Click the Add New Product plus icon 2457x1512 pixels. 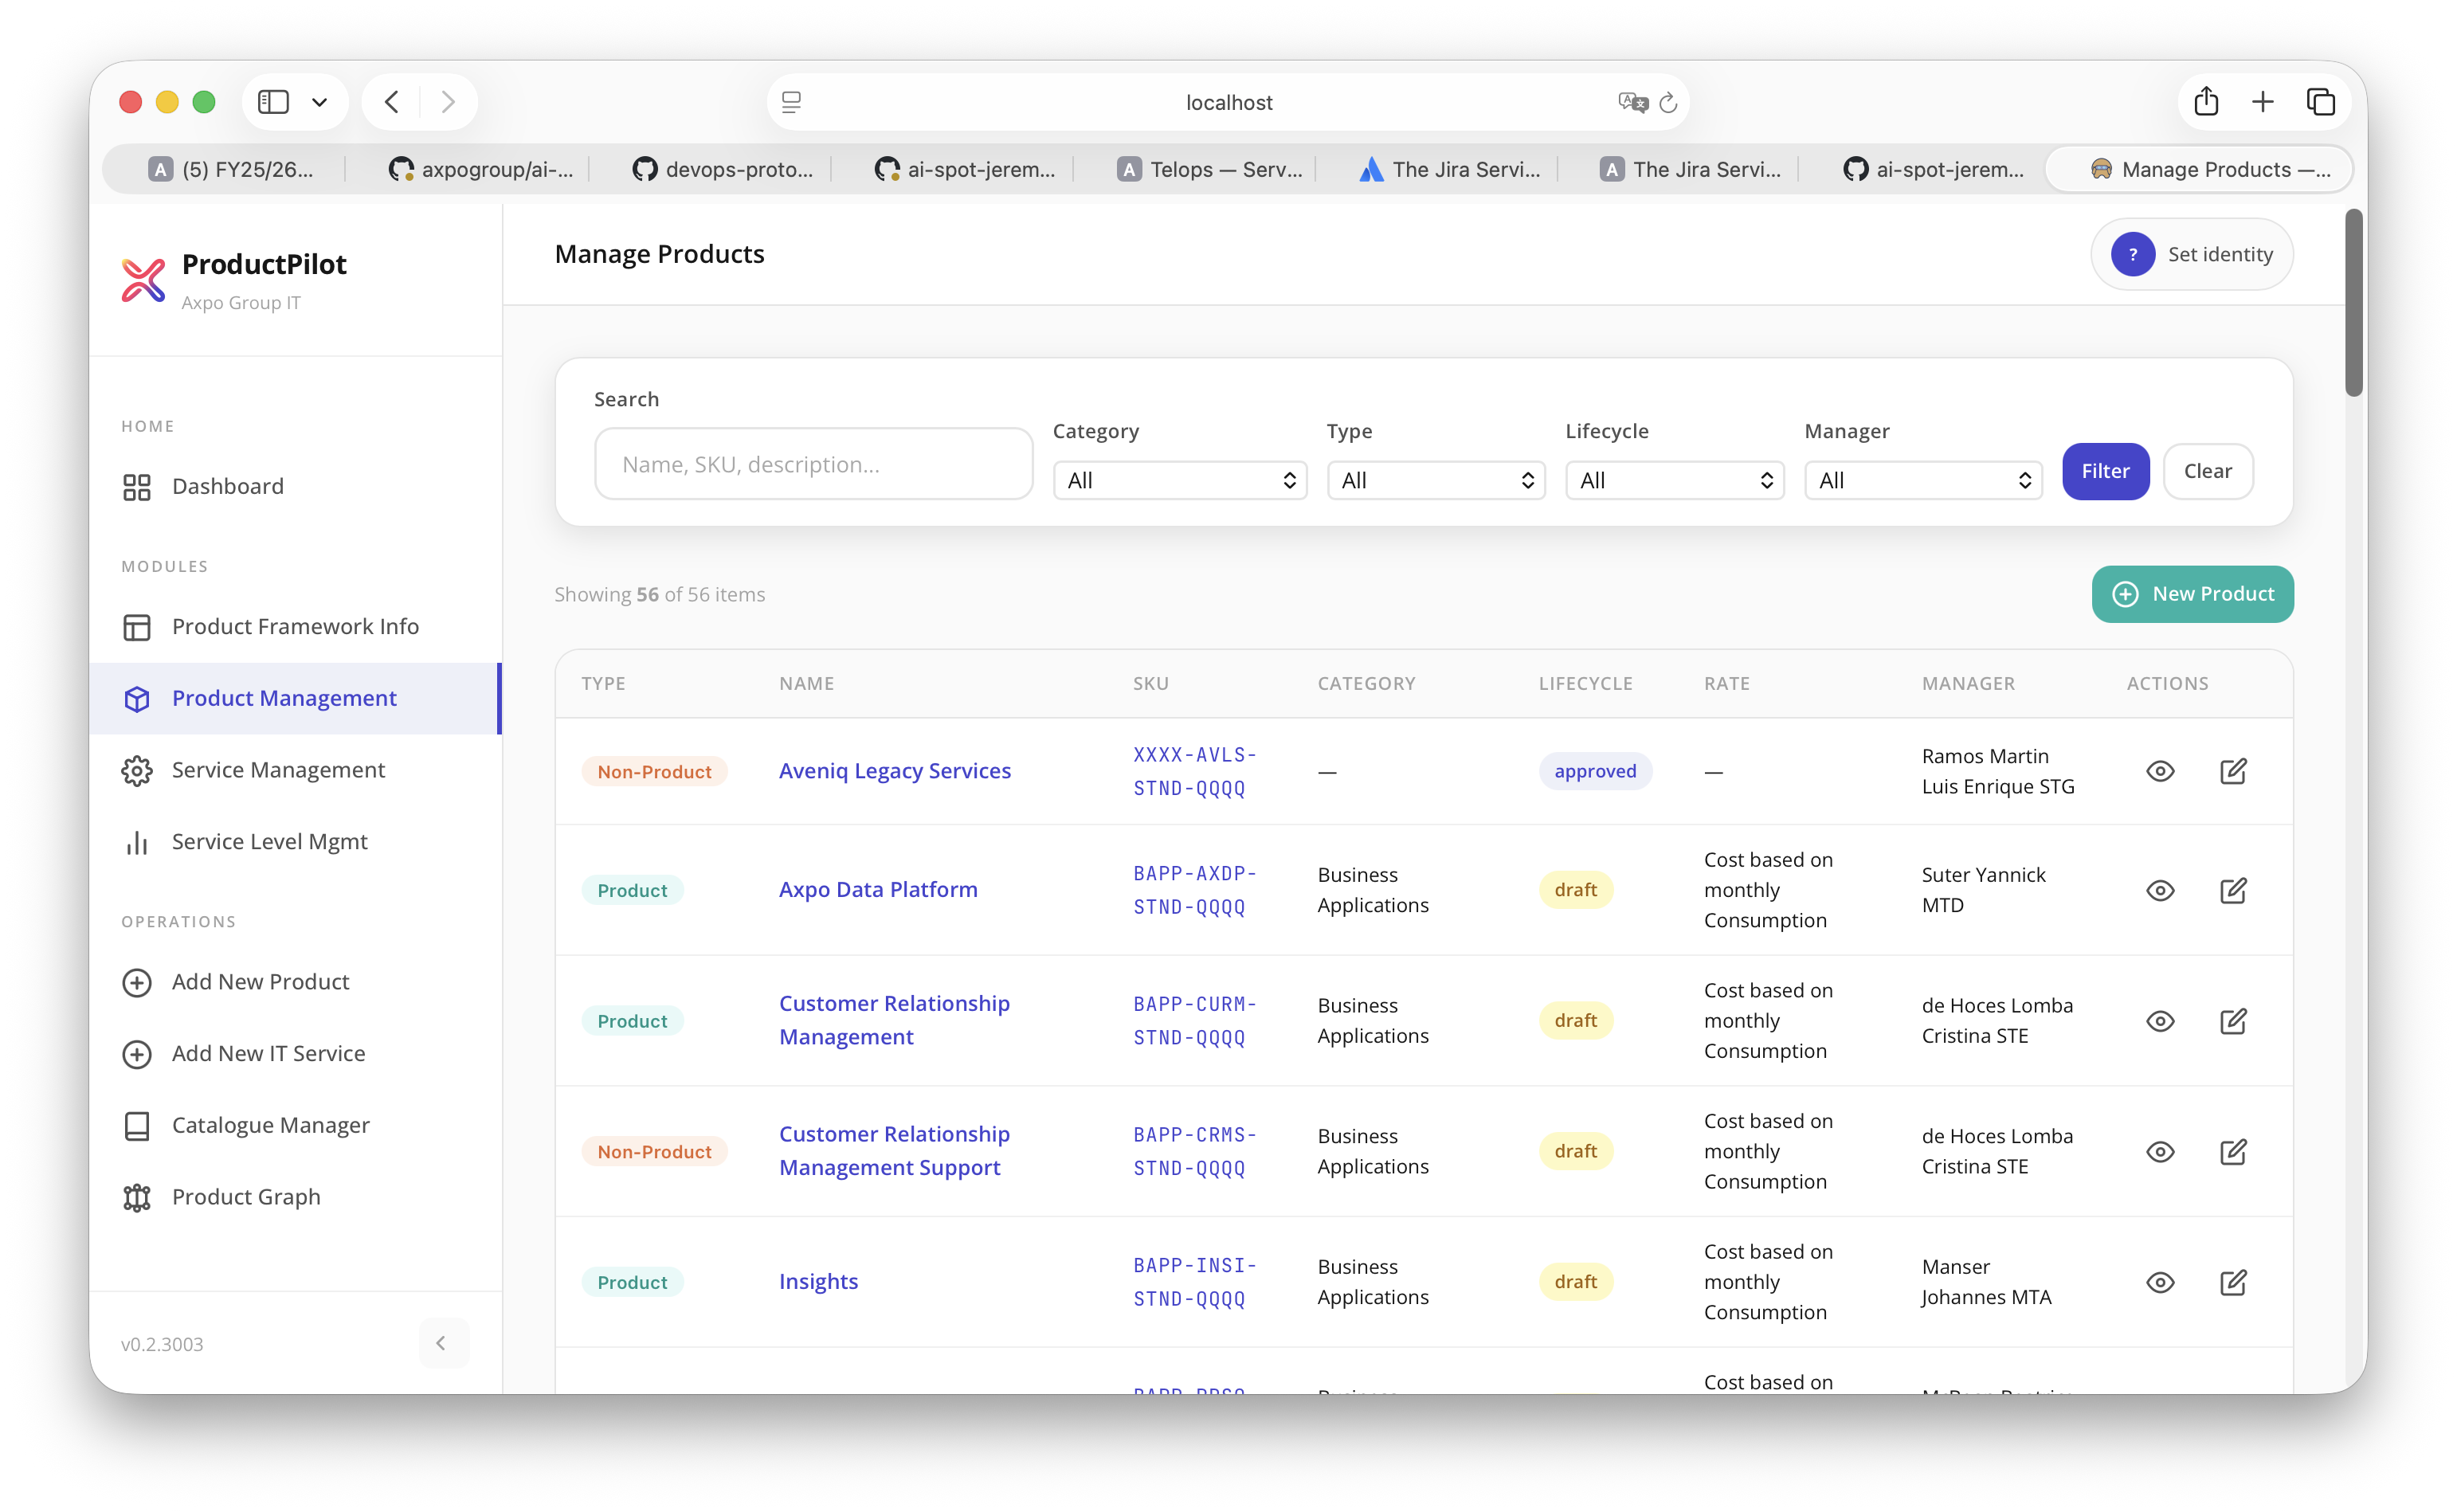pos(137,983)
